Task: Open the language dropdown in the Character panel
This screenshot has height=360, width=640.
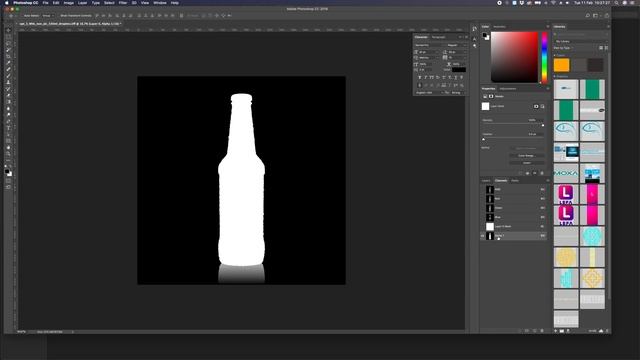Action: pos(429,93)
